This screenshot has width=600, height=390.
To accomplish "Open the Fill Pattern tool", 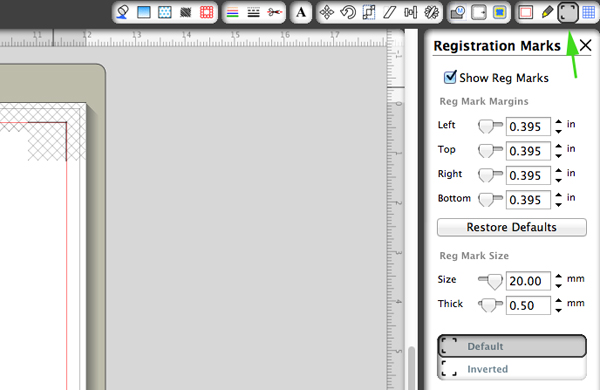I will [165, 12].
